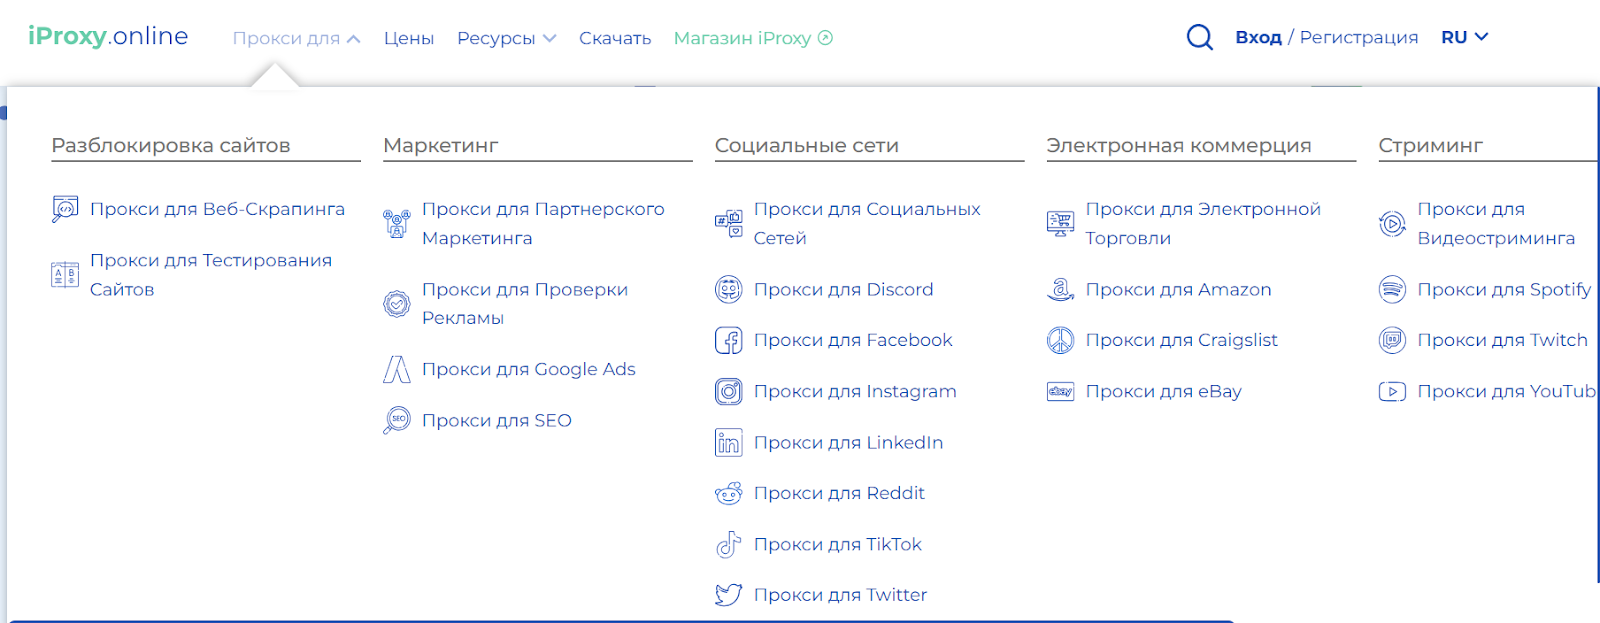Click the Spotify logo icon
The width and height of the screenshot is (1600, 623).
click(1392, 290)
